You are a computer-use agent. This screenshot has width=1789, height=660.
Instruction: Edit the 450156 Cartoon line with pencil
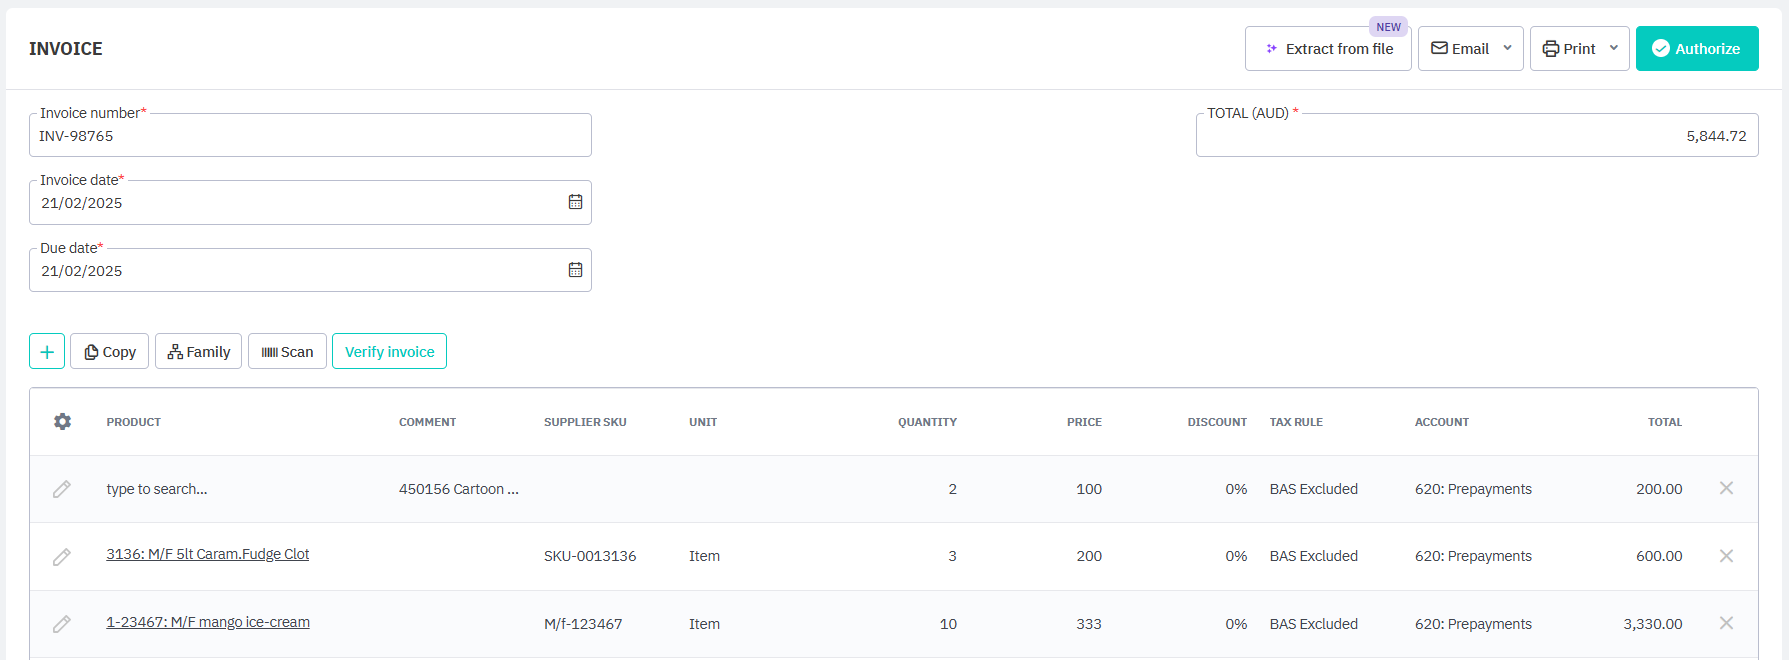coord(62,489)
